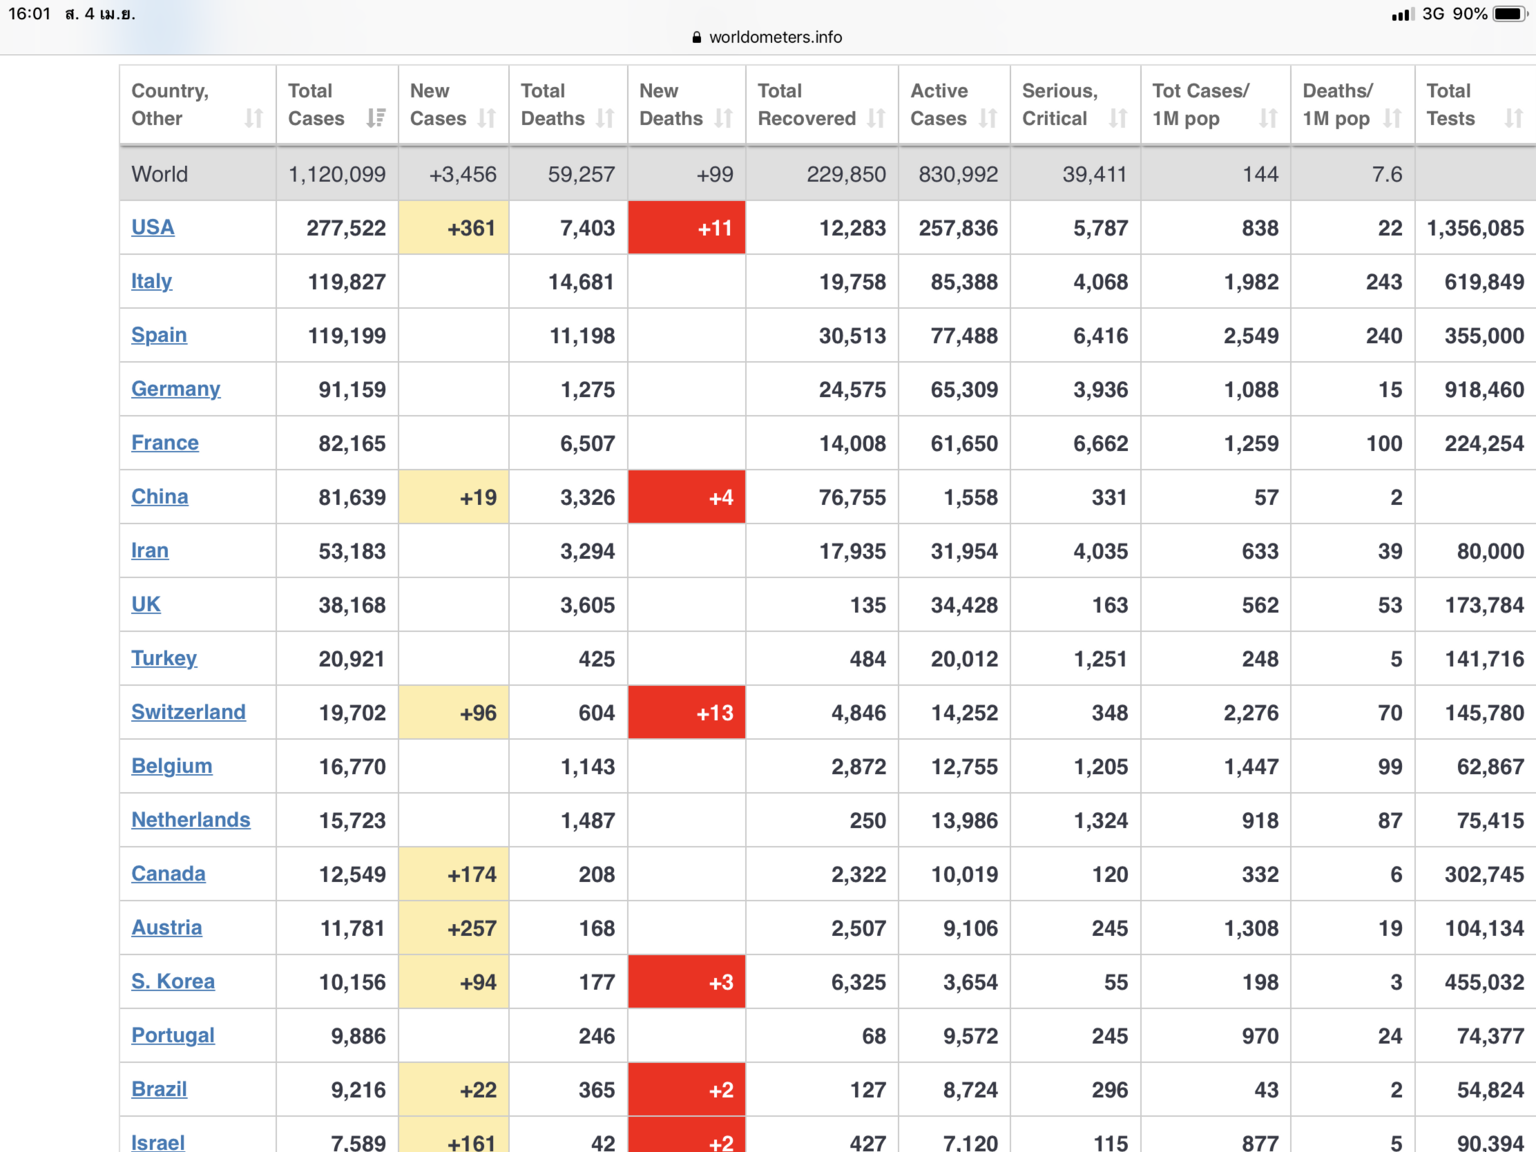Sort by New Cases using its arrows
This screenshot has height=1152, width=1536.
pos(487,119)
